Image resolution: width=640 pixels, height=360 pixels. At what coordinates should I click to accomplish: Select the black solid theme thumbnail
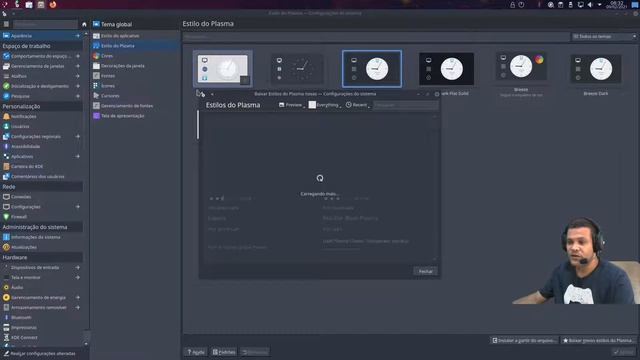pos(447,69)
